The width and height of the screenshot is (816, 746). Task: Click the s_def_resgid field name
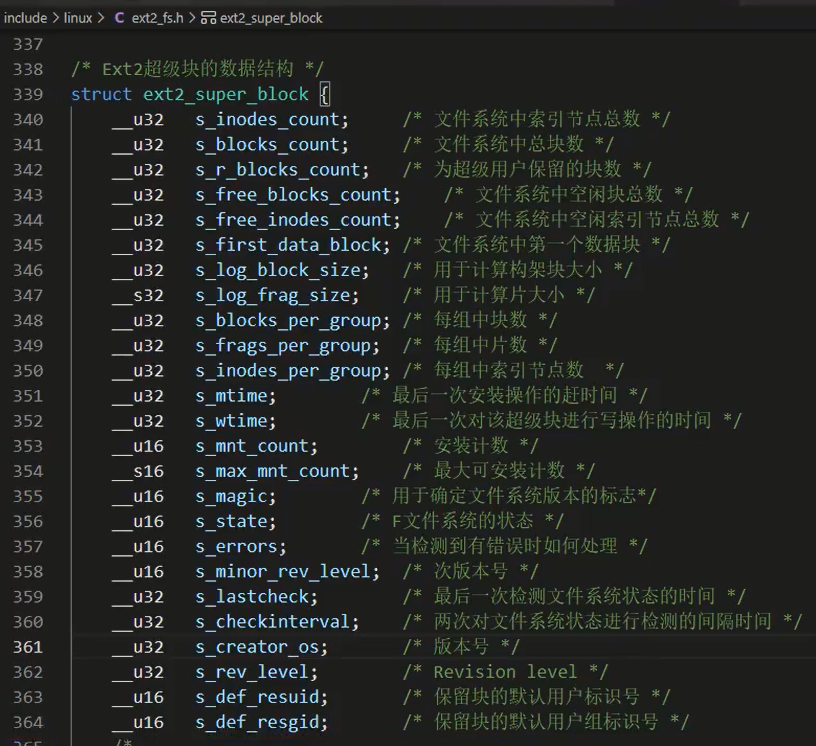click(x=257, y=721)
